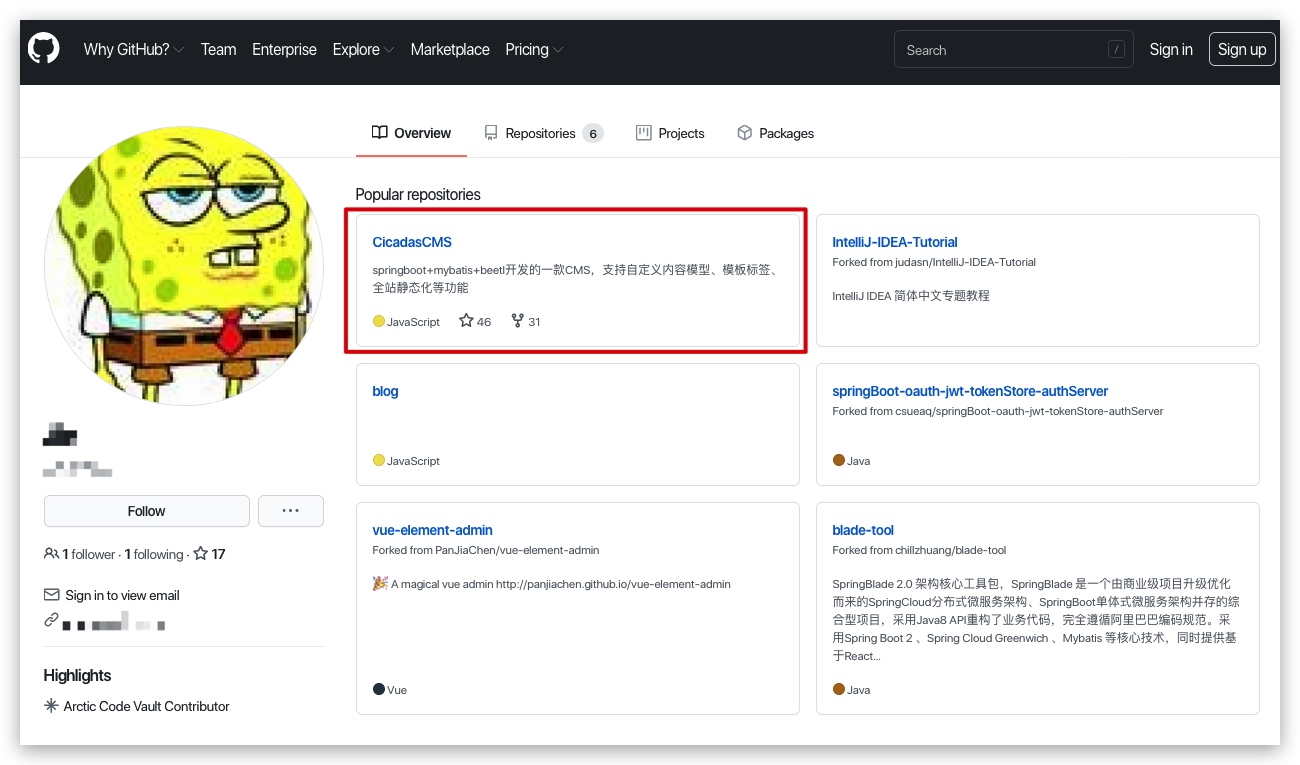Viewport: 1300px width, 765px height.
Task: Click the followers people icon
Action: (x=51, y=554)
